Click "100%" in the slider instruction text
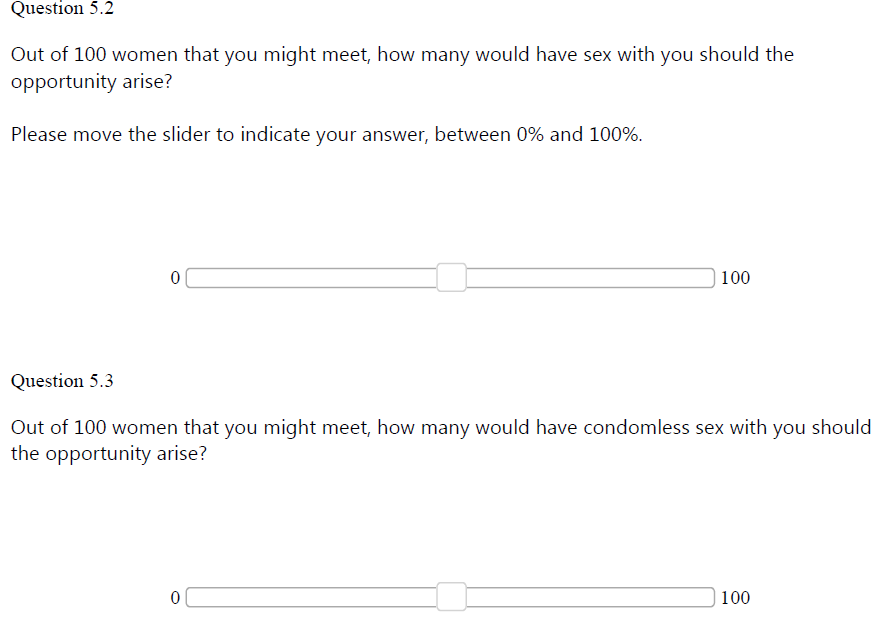 click(614, 135)
